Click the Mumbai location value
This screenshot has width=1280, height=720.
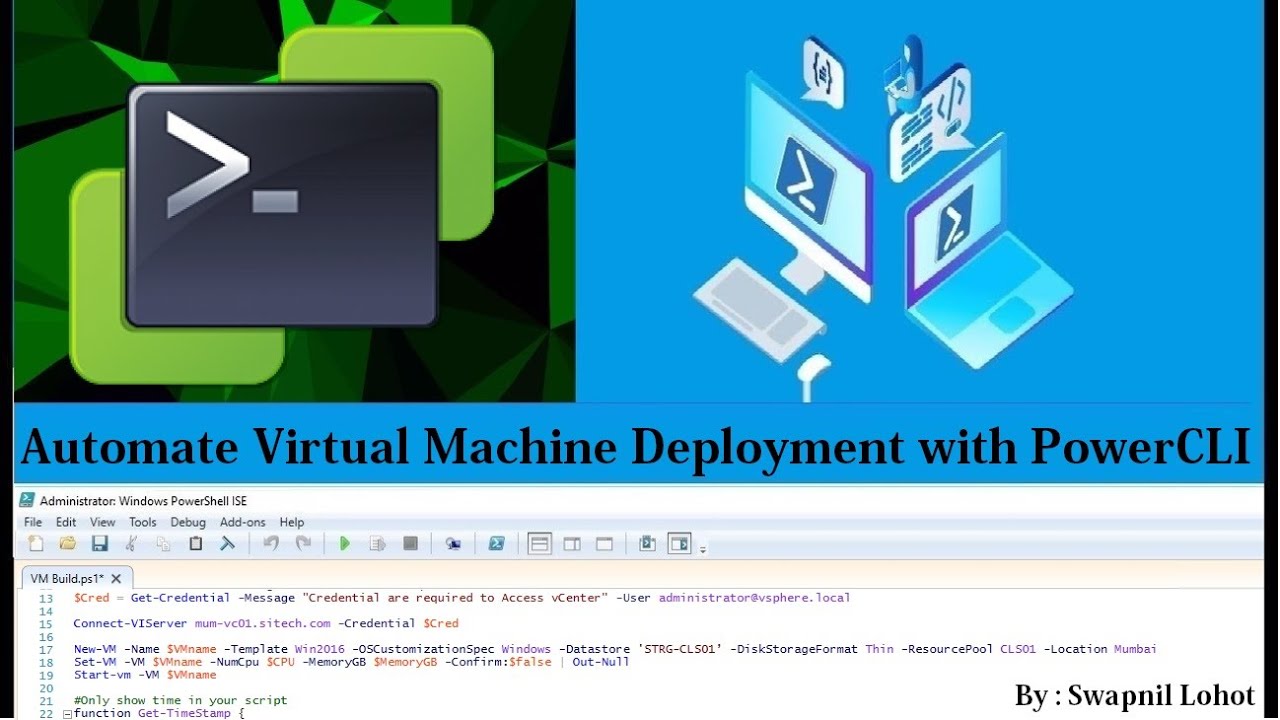click(1135, 649)
